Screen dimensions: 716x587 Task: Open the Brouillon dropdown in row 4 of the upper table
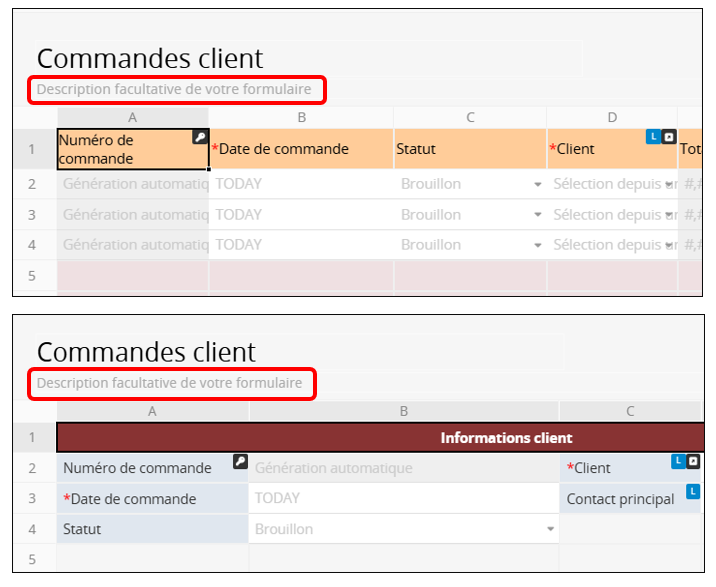(537, 245)
